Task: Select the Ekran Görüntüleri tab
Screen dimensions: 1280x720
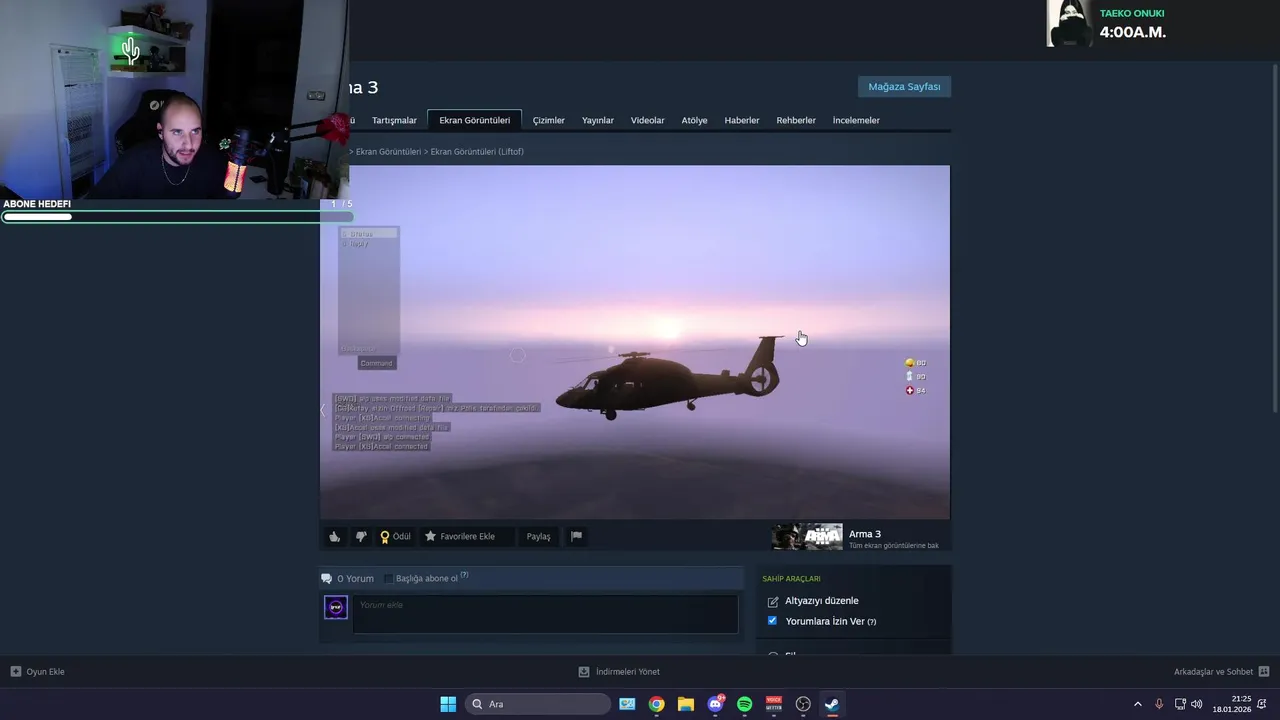Action: coord(474,120)
